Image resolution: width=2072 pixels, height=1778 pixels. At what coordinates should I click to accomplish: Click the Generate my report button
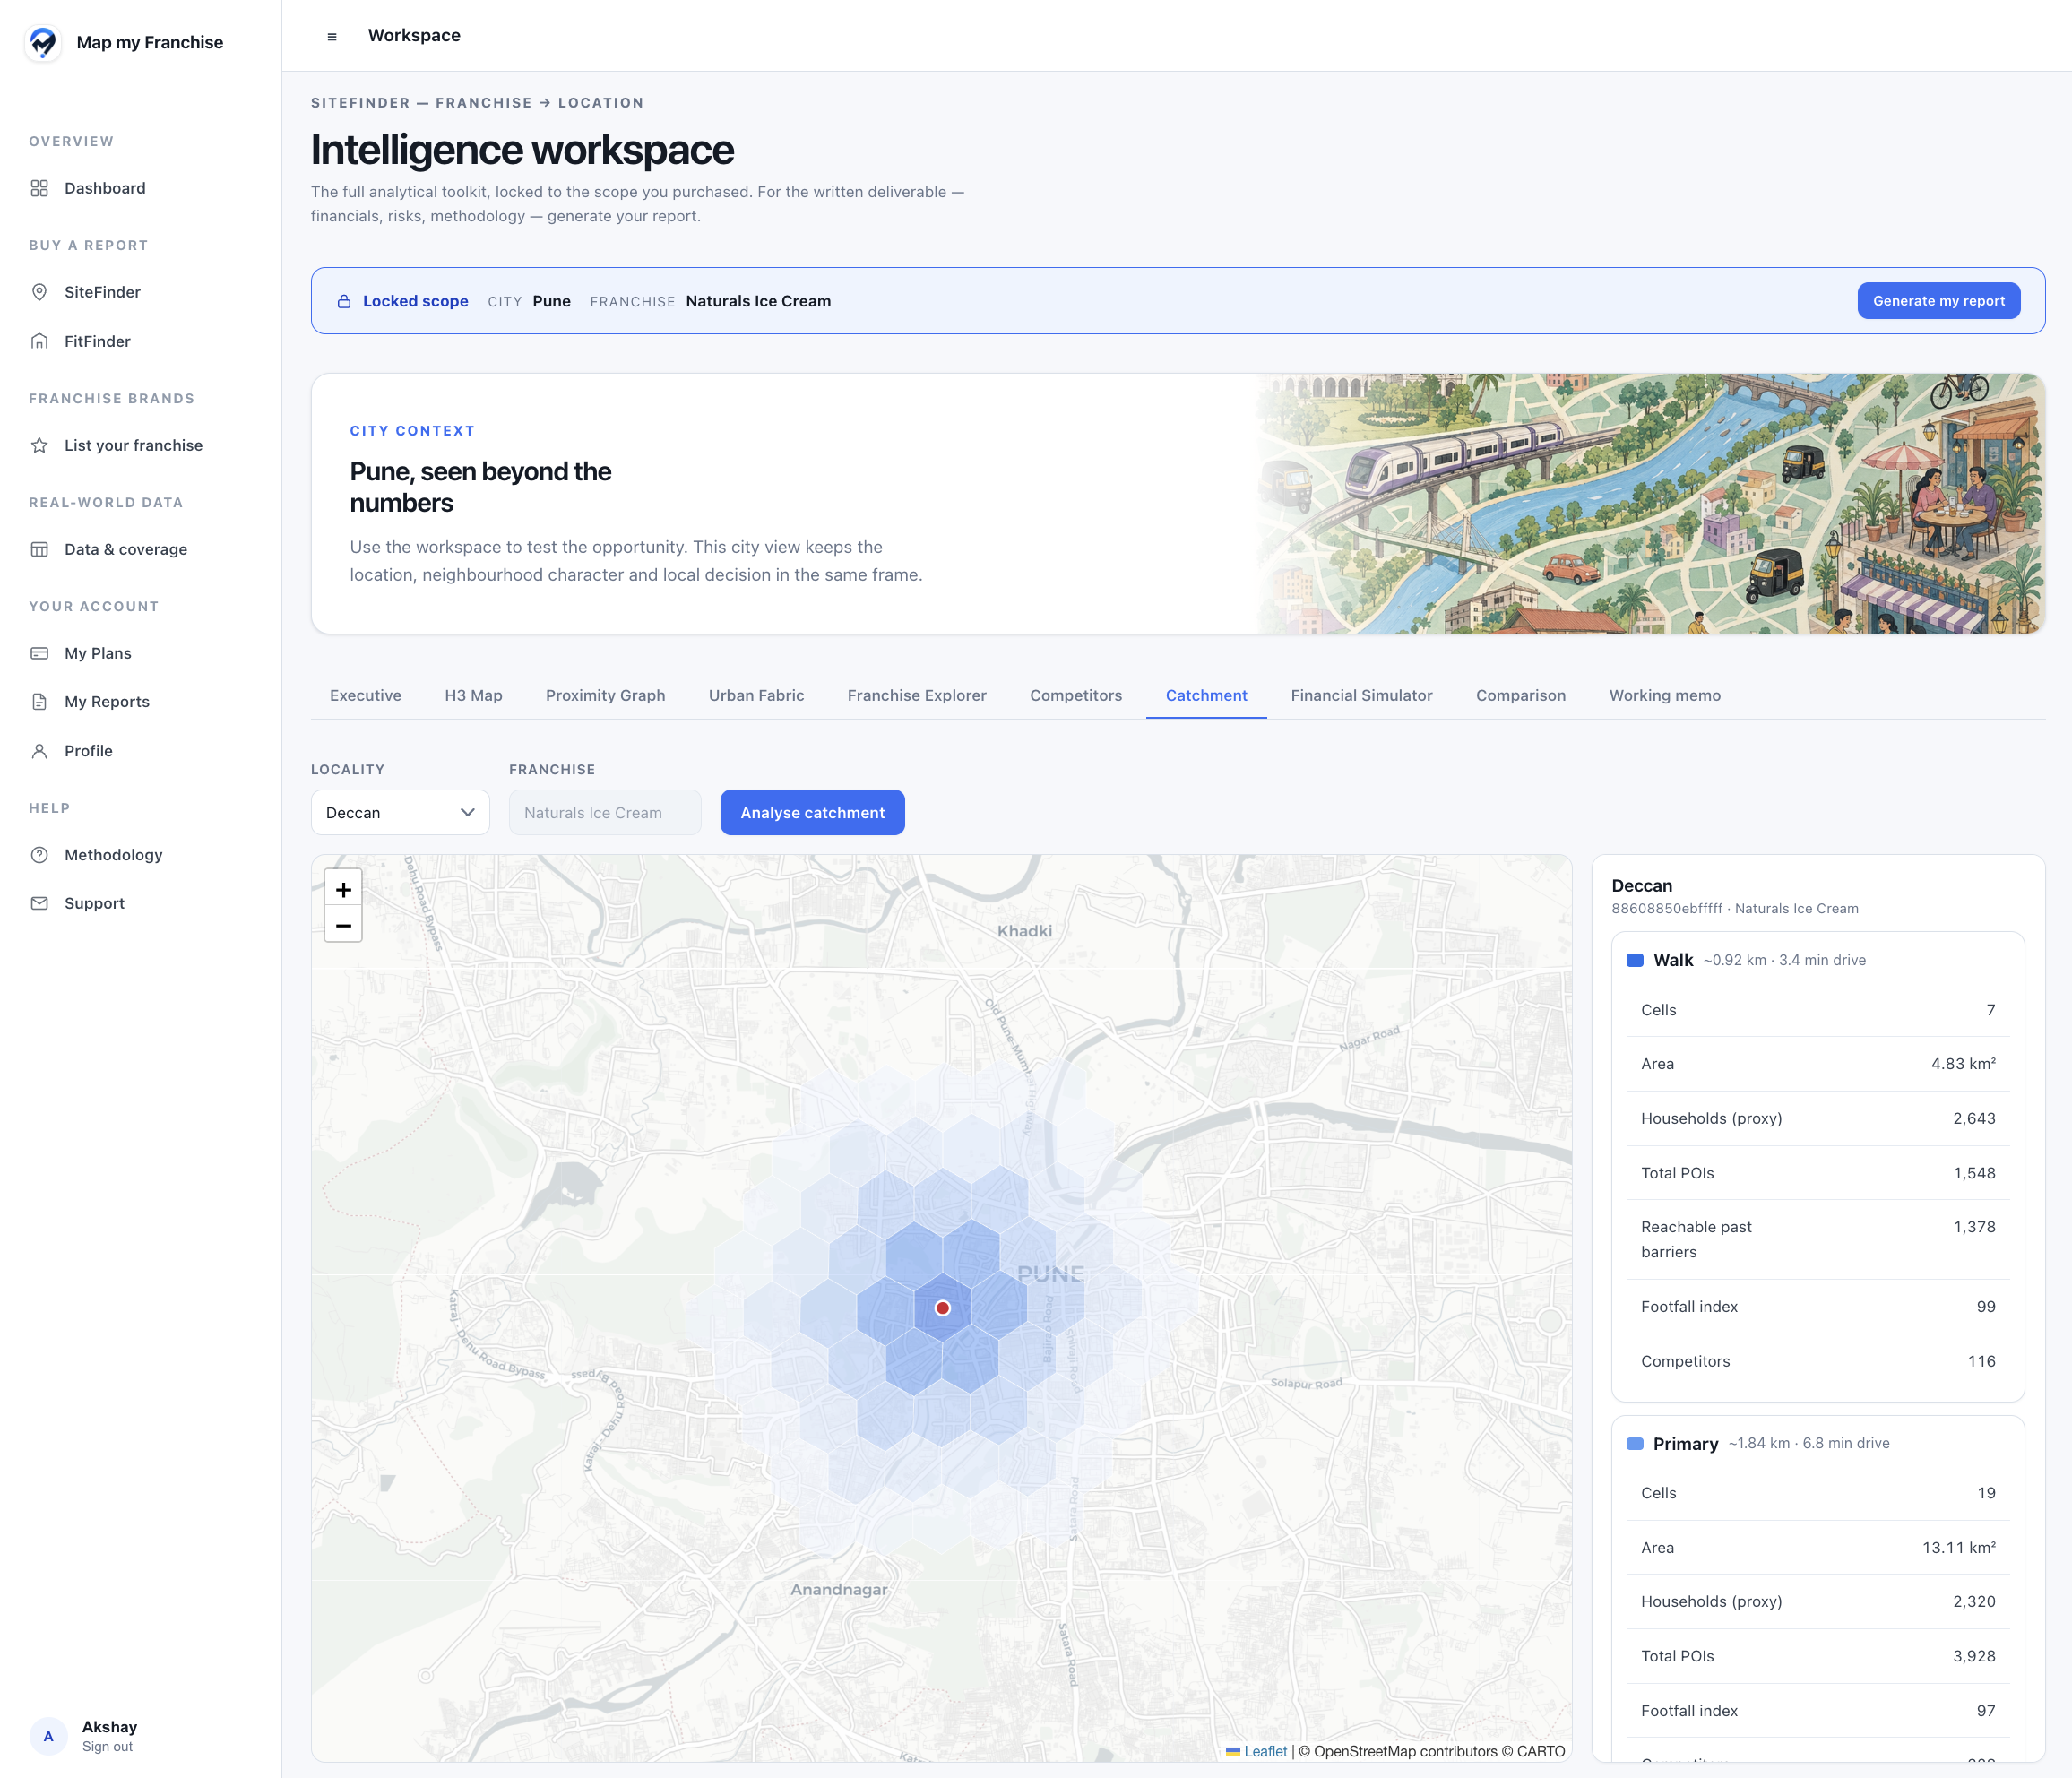click(1938, 301)
